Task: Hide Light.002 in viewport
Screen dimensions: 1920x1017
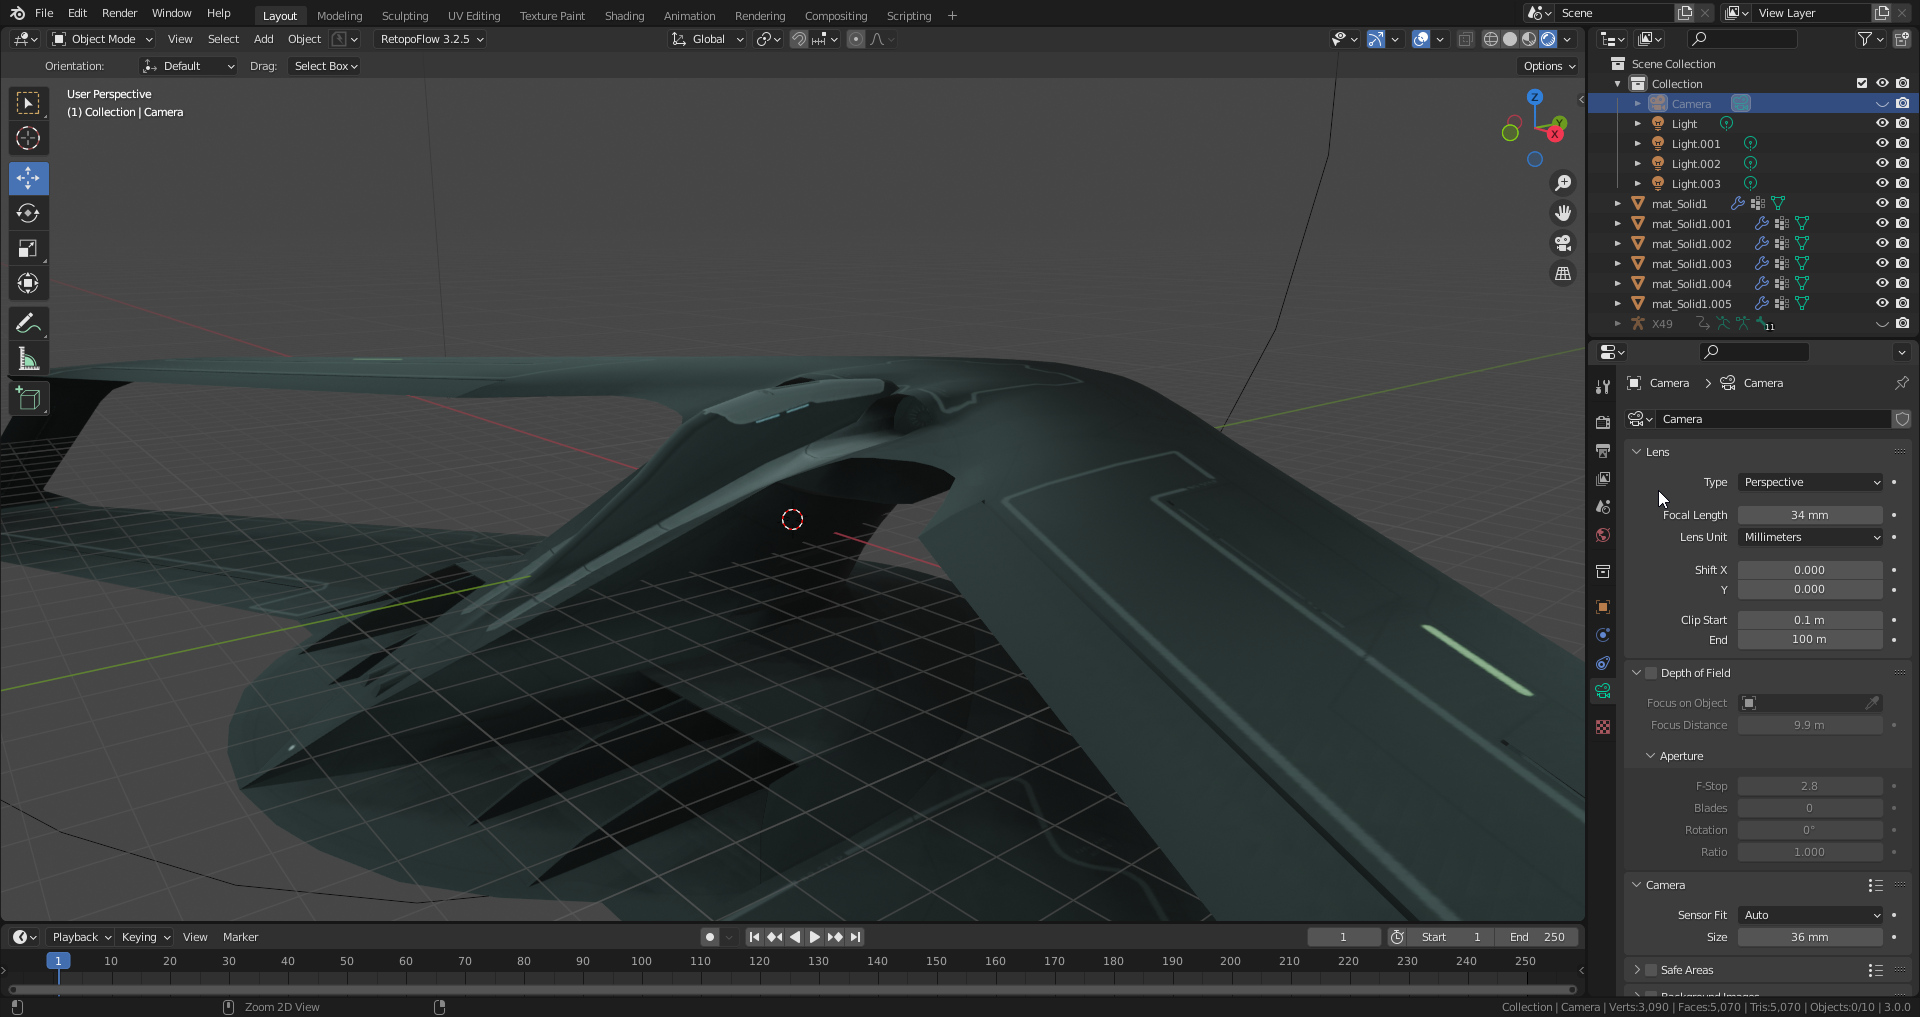Action: 1881,164
